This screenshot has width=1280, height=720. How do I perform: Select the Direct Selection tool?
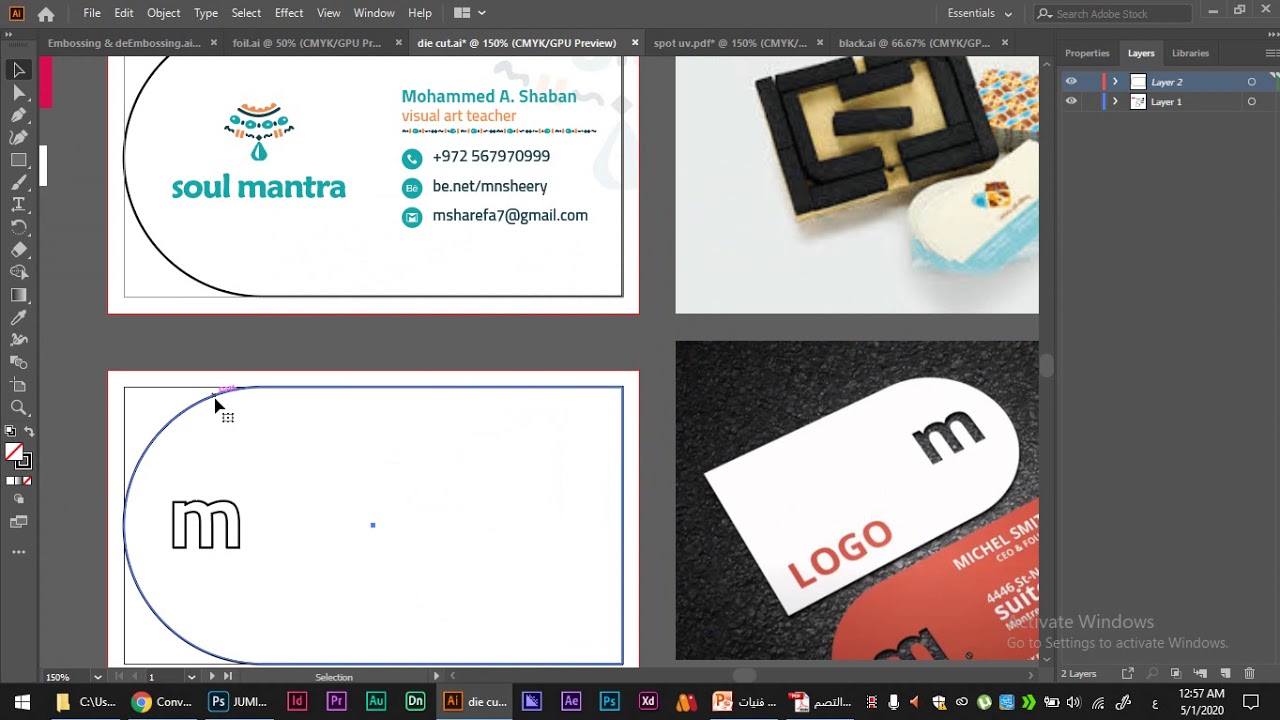coord(19,93)
